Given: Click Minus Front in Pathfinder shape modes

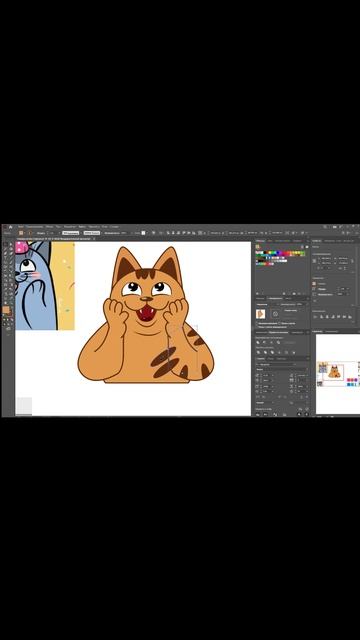Looking at the screenshot, I should pyautogui.click(x=264, y=342).
